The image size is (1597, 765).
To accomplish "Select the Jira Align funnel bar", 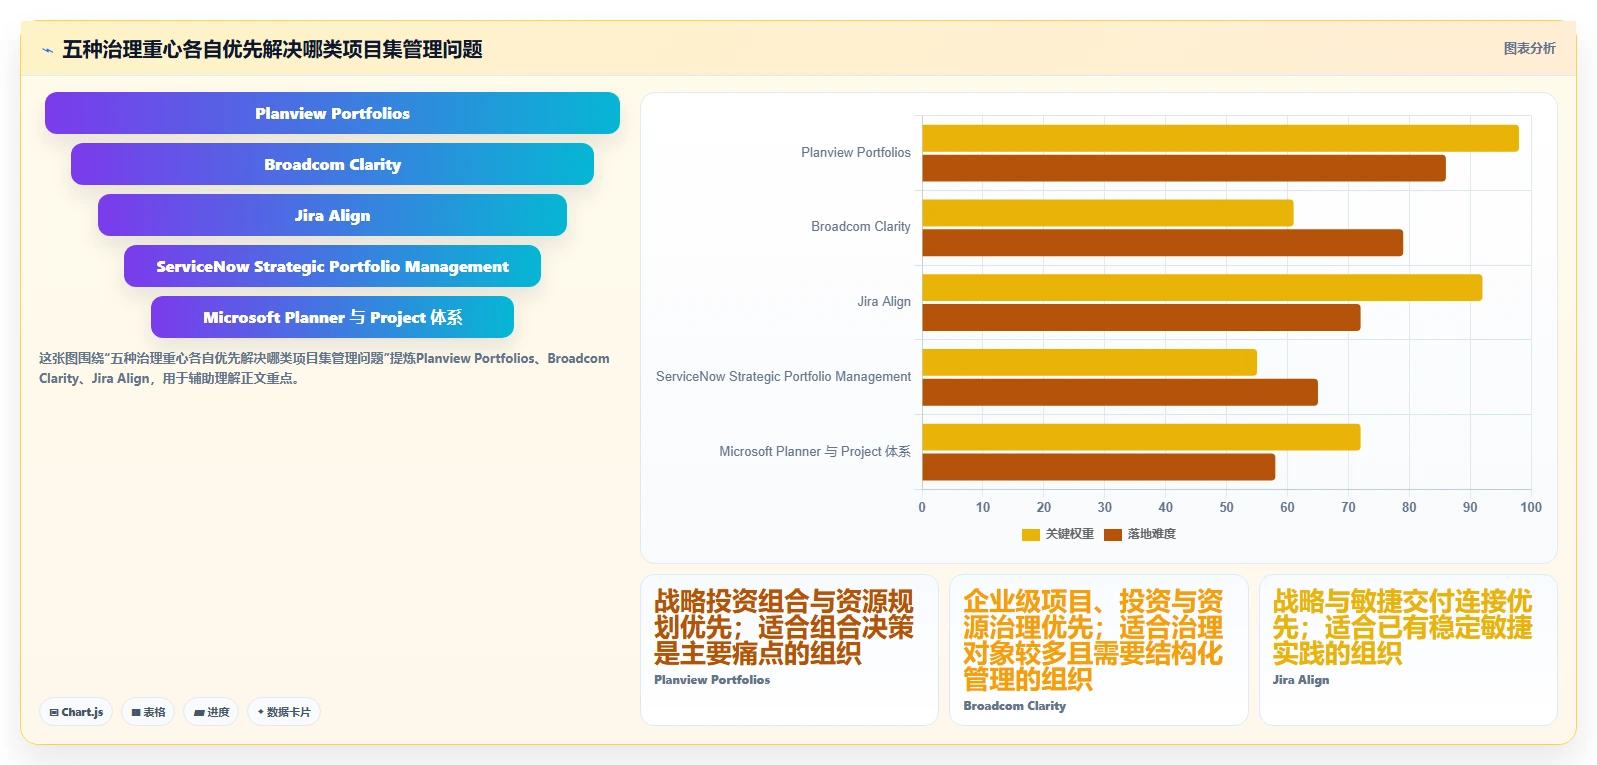I will coord(332,215).
